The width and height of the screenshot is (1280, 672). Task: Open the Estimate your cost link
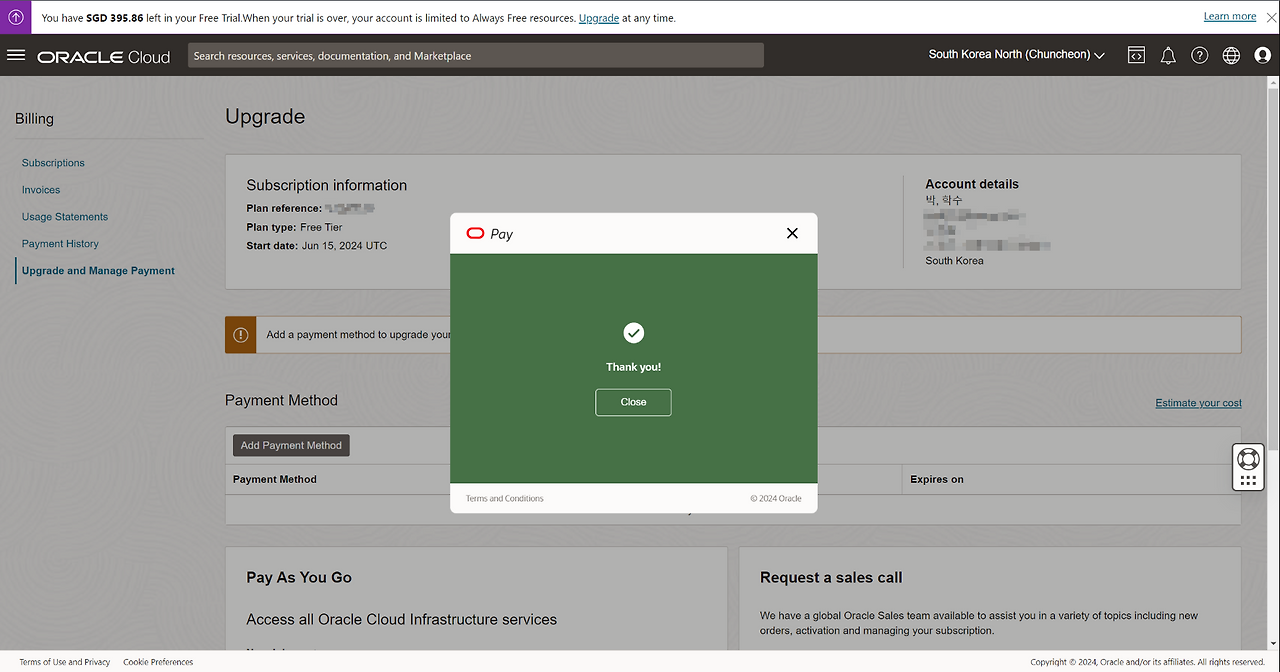1199,403
